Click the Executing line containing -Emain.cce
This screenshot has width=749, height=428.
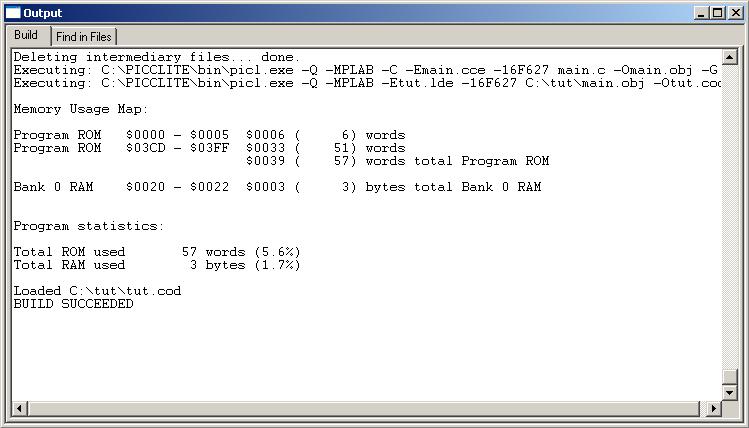(x=366, y=70)
